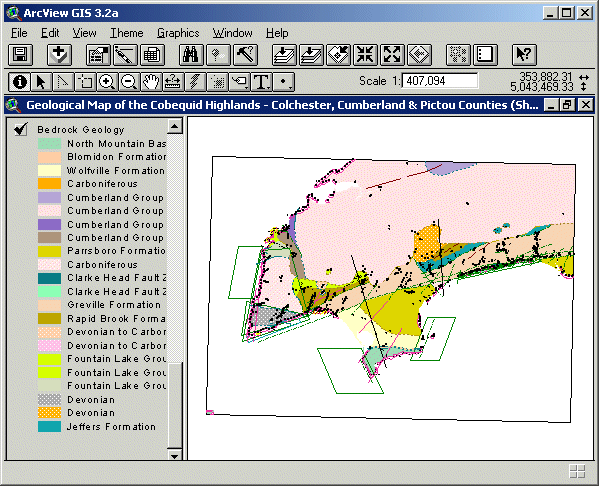Select the Pointer tool

(41, 82)
